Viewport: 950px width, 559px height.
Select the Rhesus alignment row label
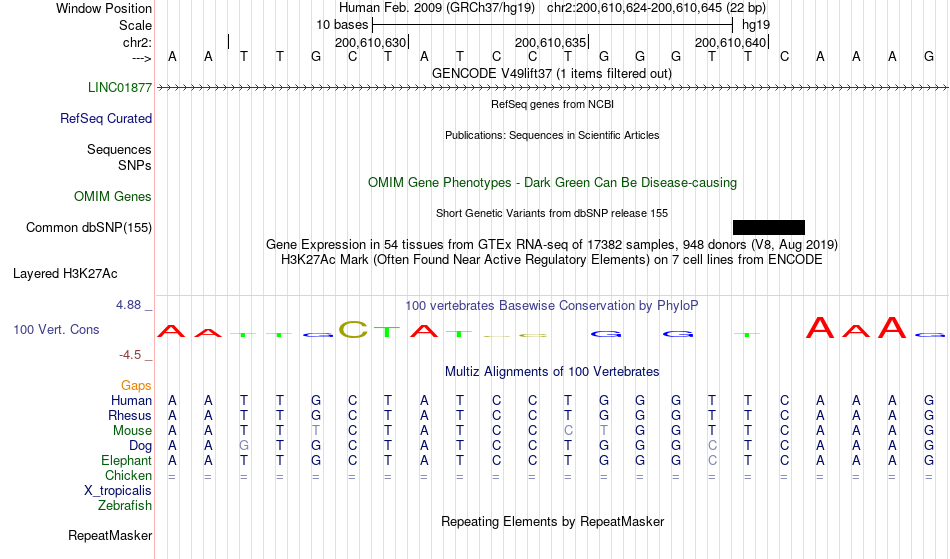130,416
